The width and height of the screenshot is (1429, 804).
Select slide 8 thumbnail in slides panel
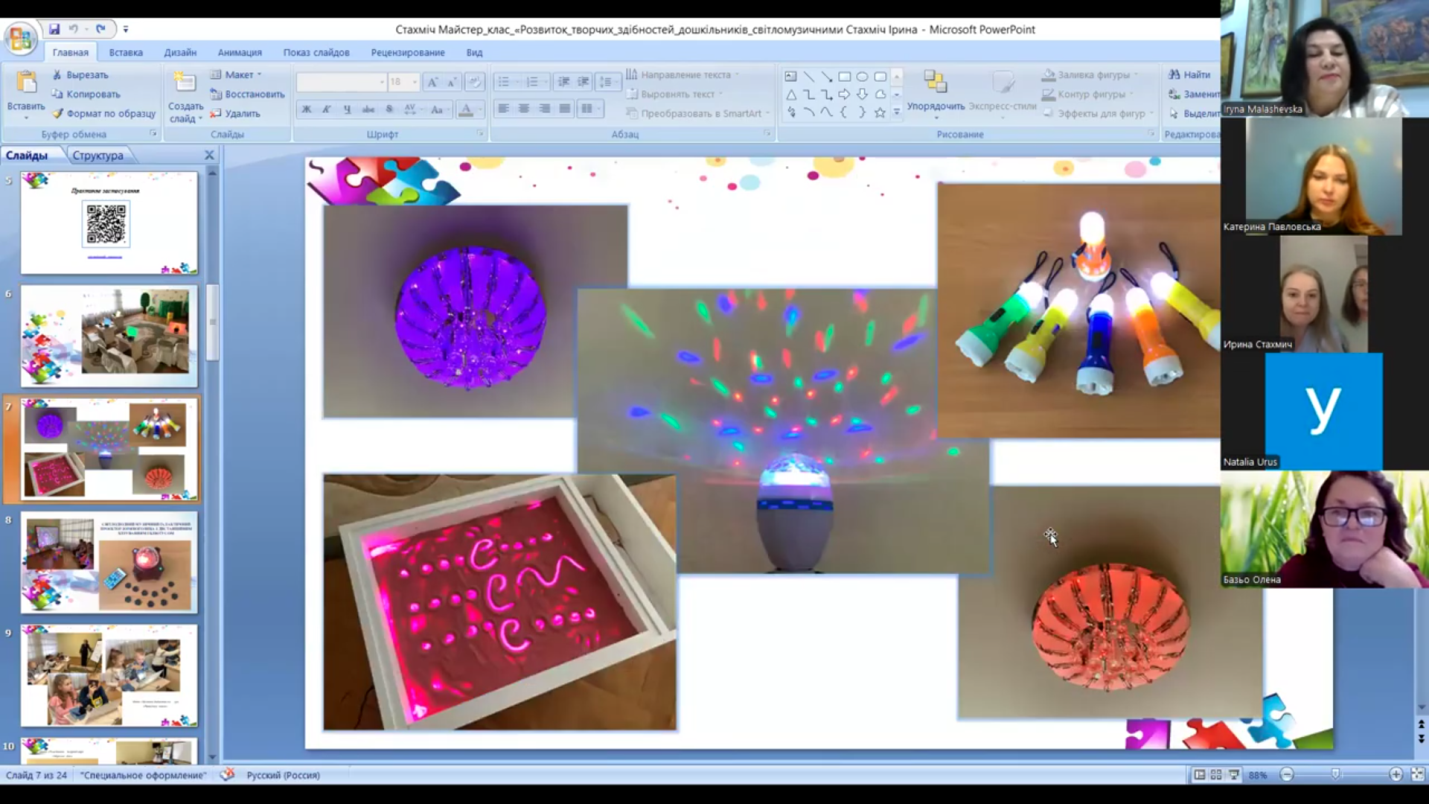(109, 562)
